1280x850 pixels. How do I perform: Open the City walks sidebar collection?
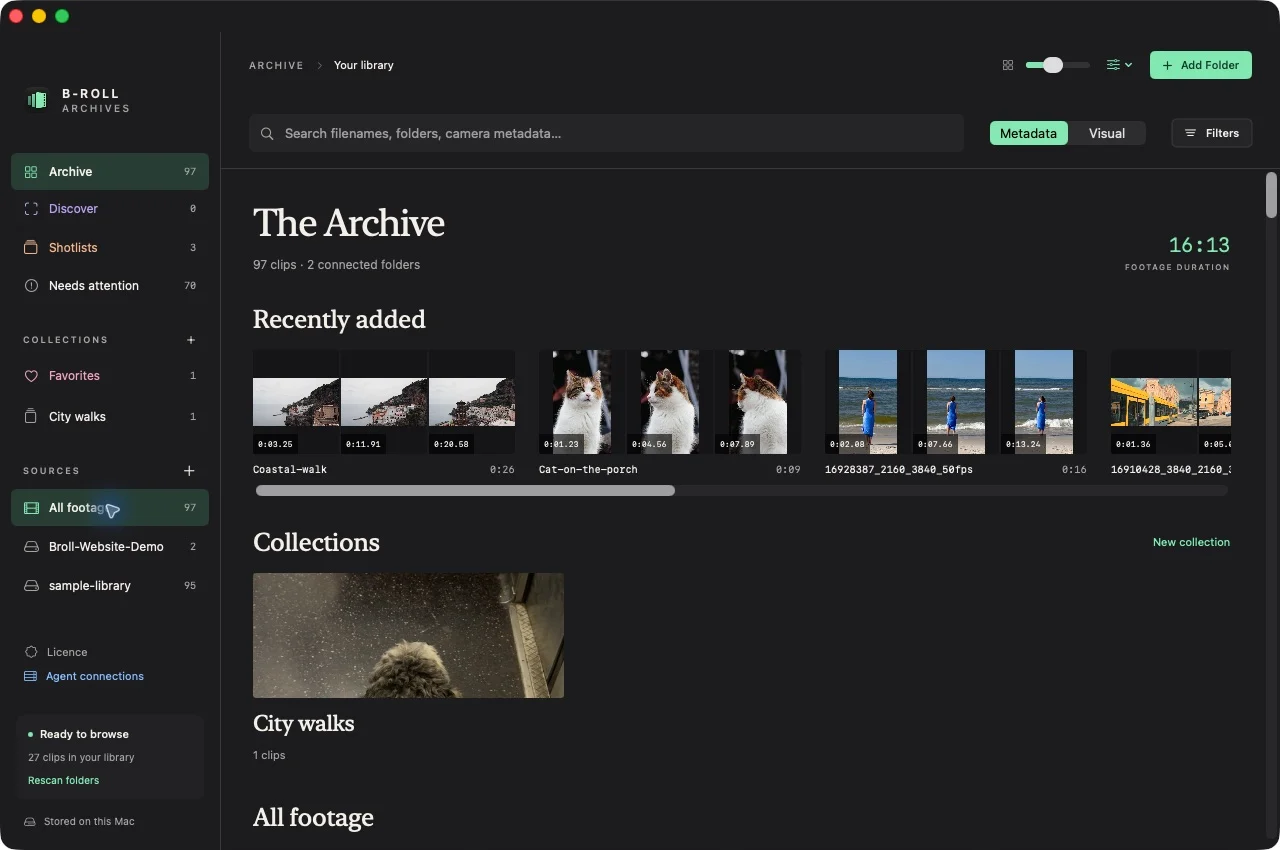(110, 417)
